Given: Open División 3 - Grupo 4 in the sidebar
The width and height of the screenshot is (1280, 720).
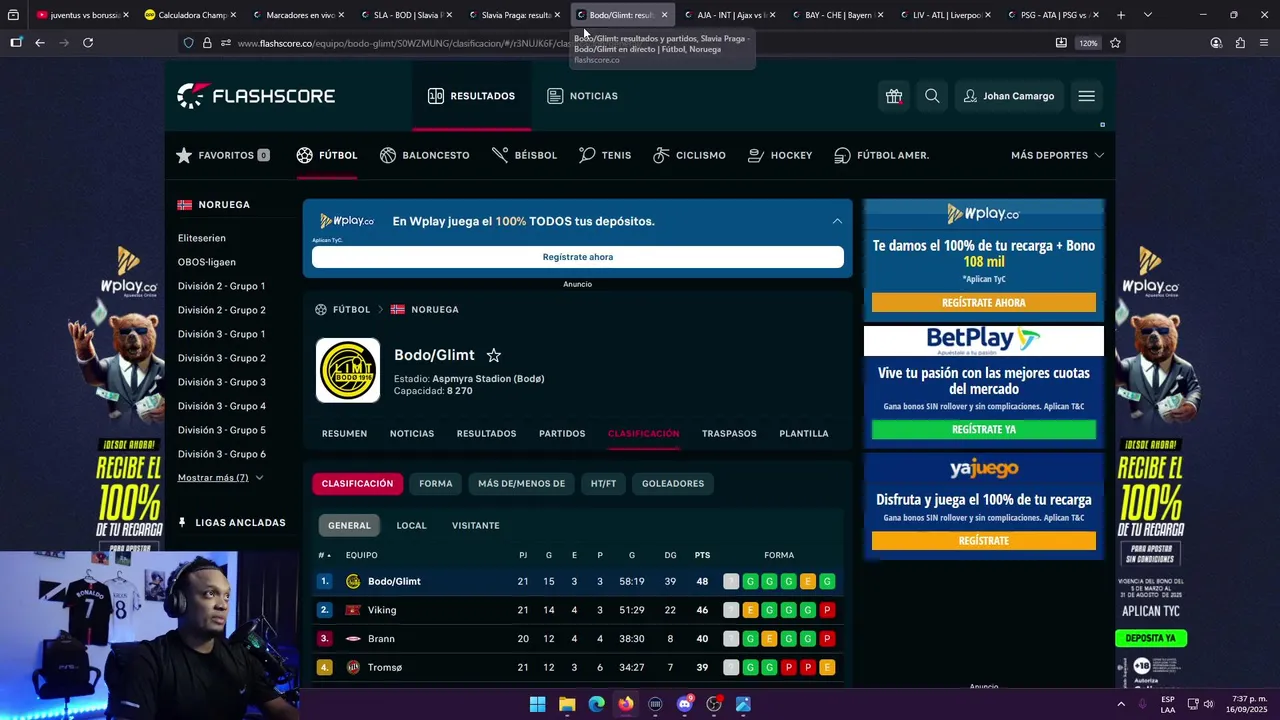Looking at the screenshot, I should [222, 406].
